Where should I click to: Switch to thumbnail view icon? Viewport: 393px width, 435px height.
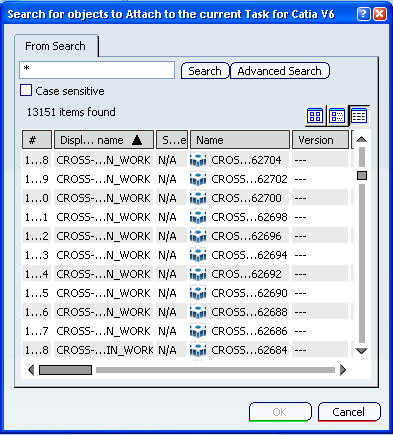tap(315, 116)
